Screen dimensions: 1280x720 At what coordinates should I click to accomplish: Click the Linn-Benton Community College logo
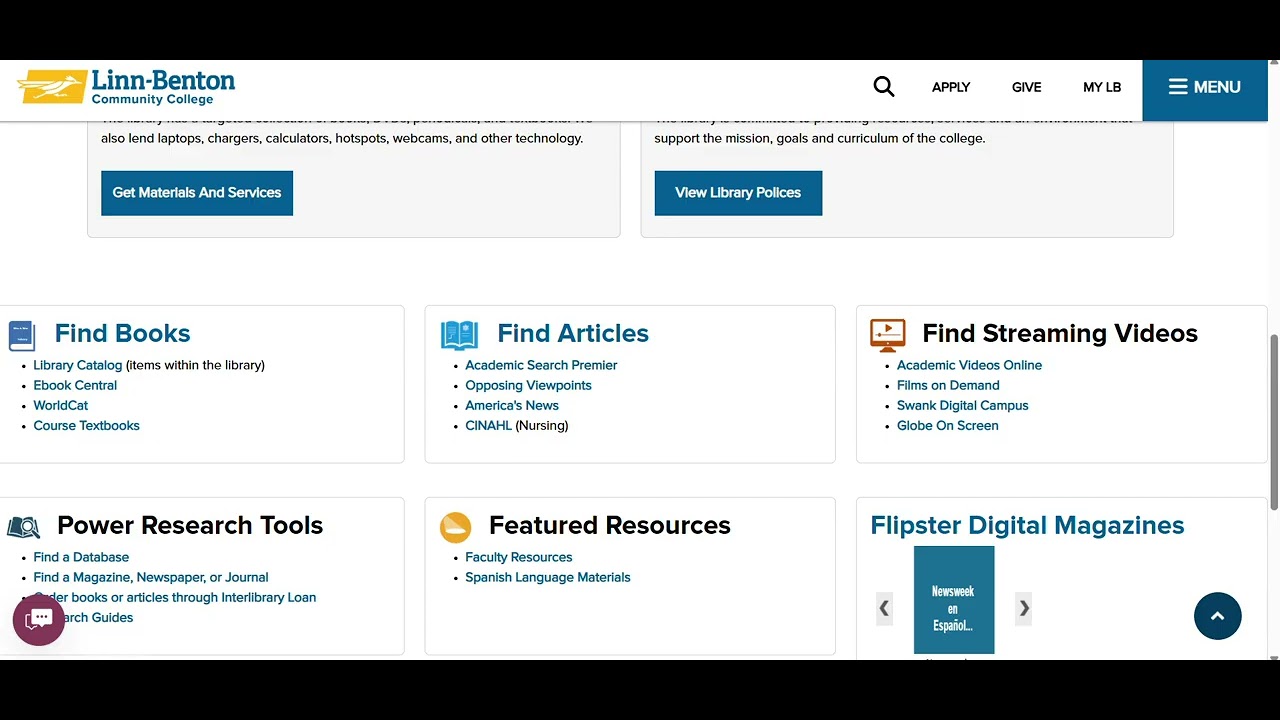pos(126,87)
